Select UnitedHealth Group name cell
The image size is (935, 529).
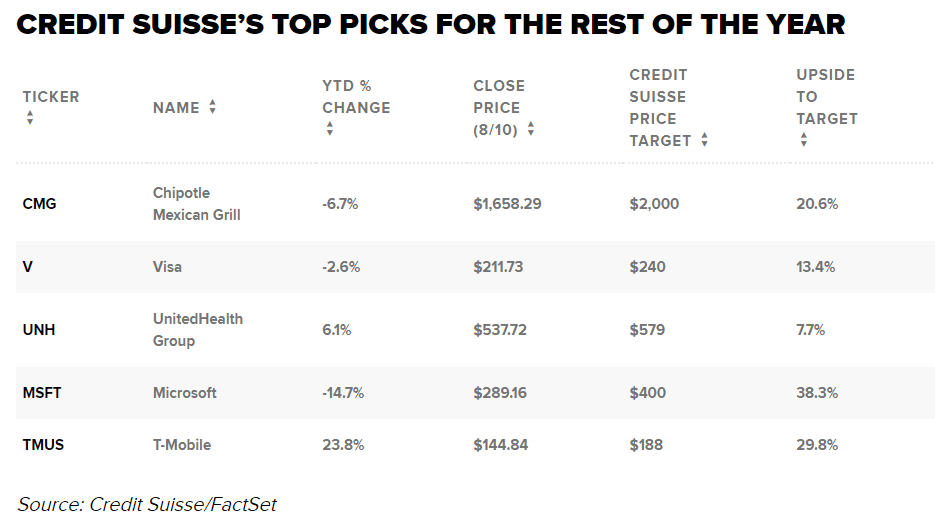coord(197,329)
